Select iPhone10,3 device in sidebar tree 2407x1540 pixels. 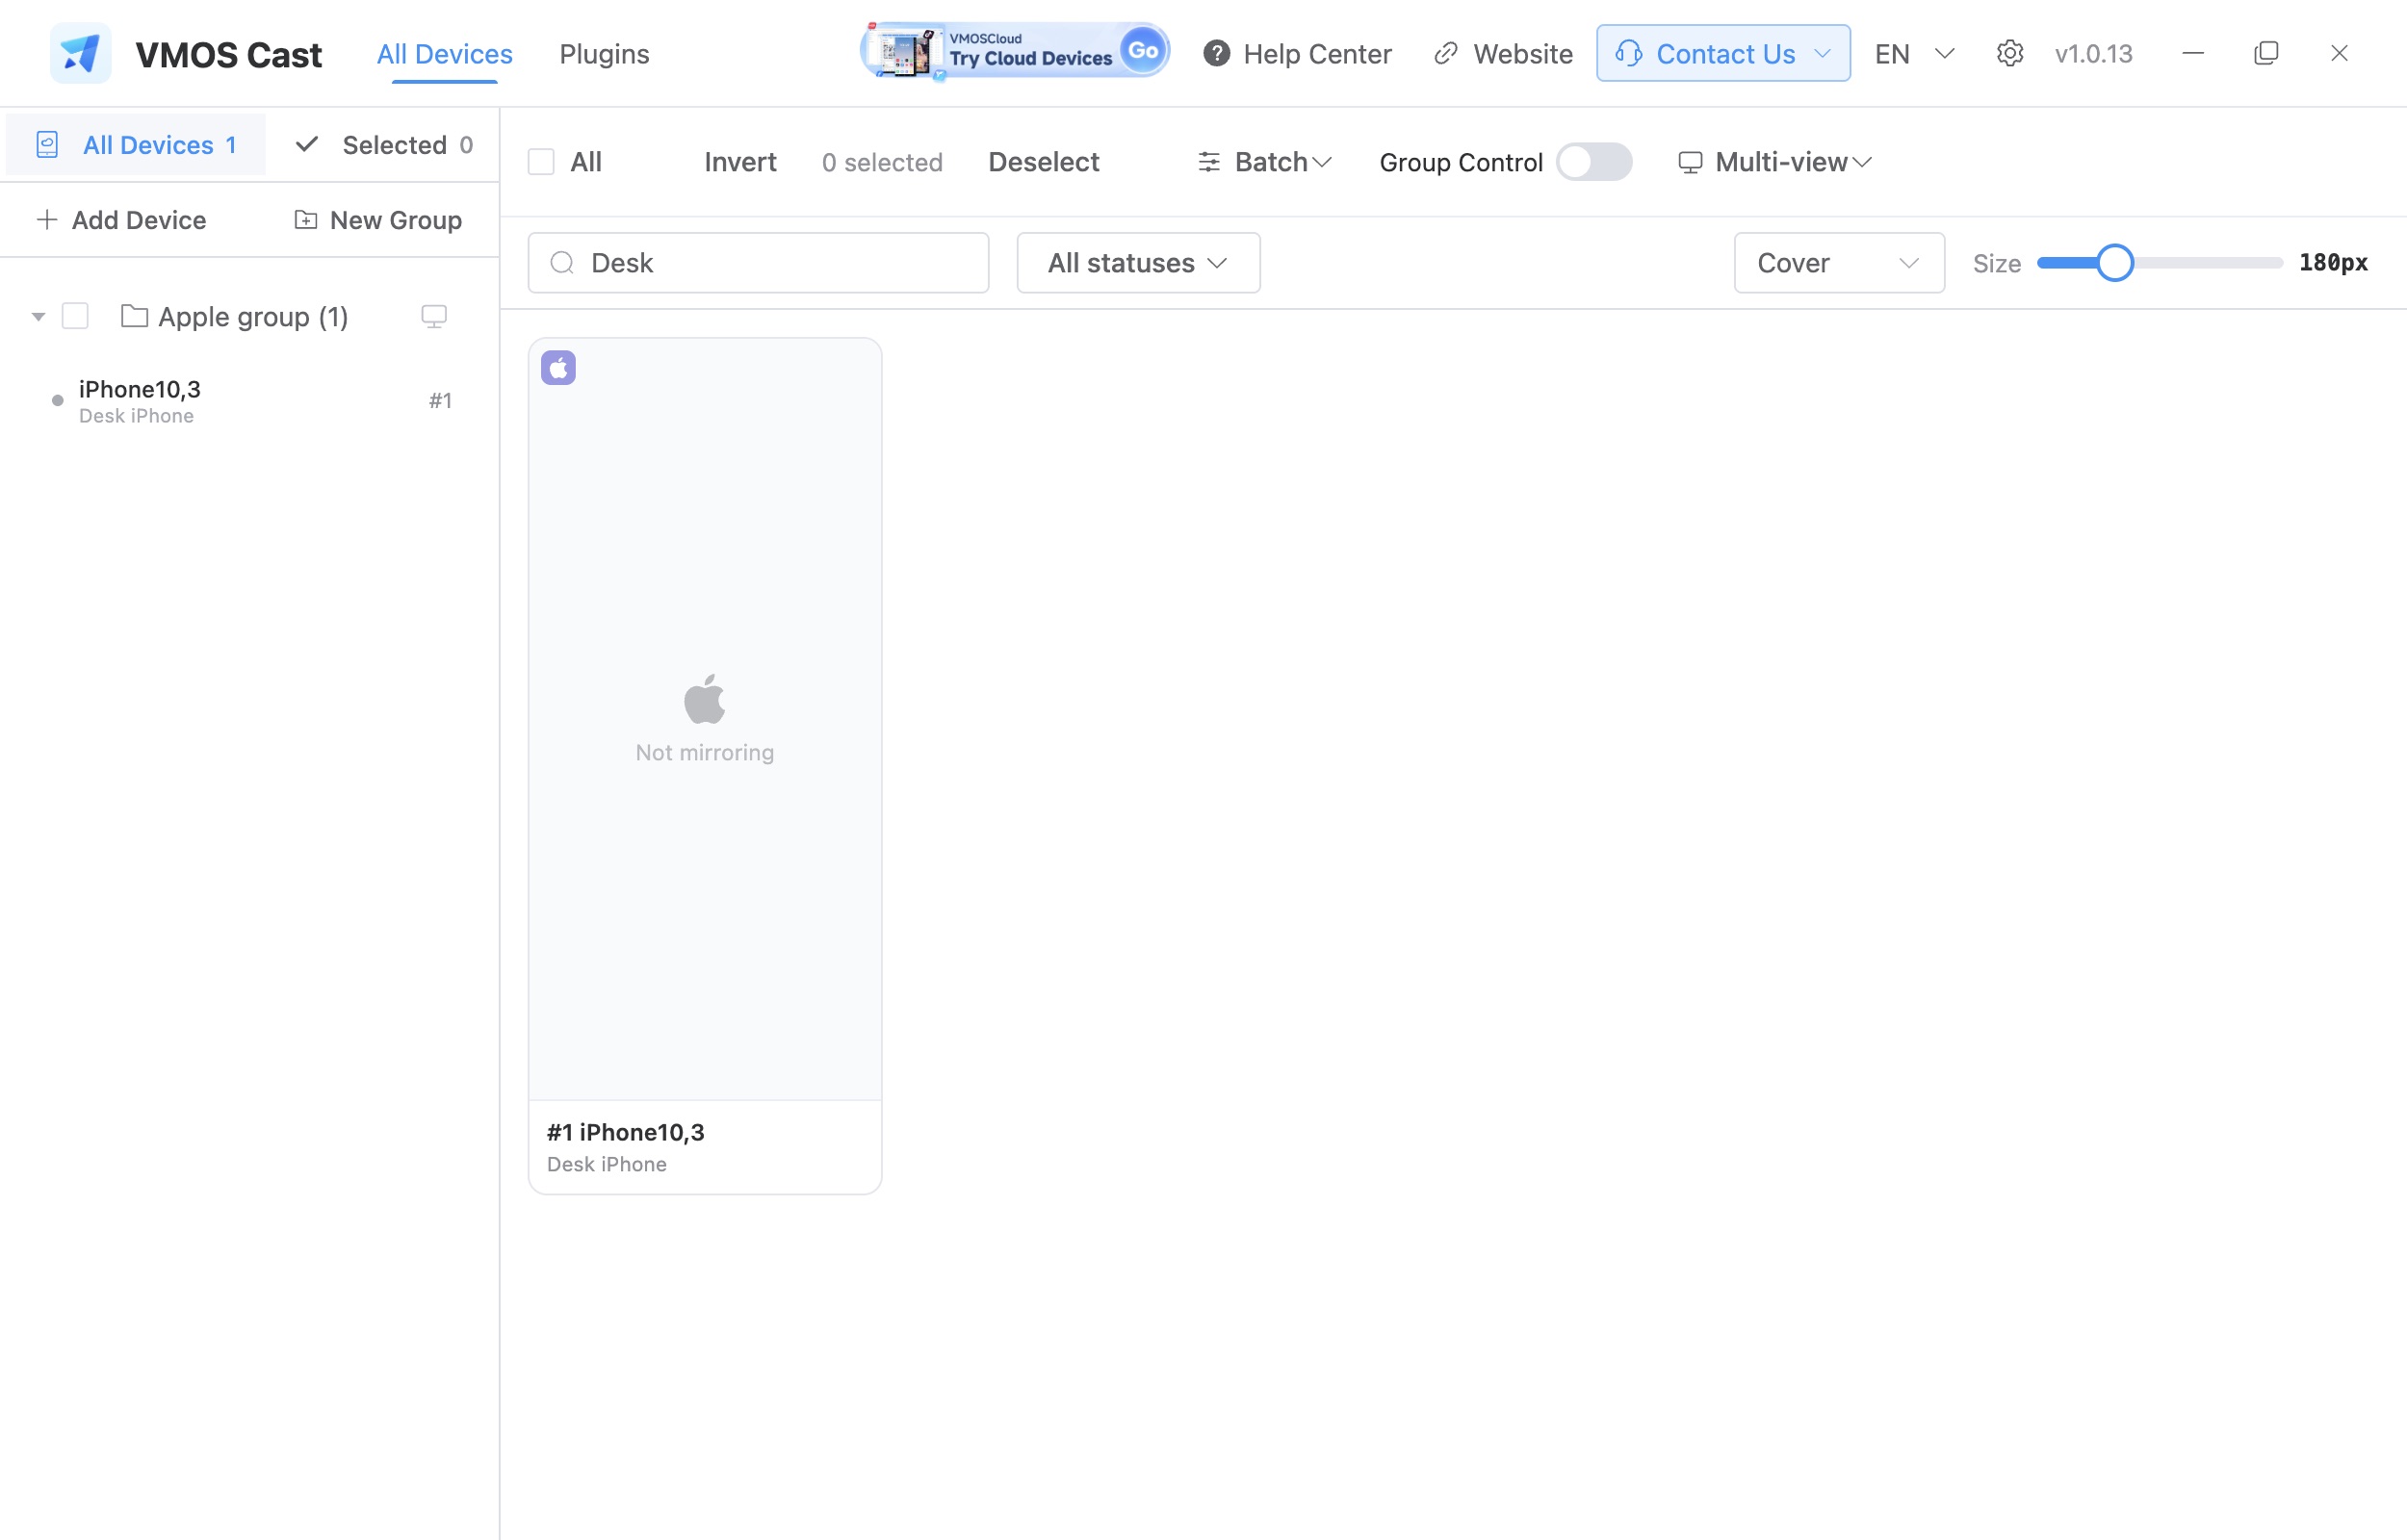click(x=250, y=401)
